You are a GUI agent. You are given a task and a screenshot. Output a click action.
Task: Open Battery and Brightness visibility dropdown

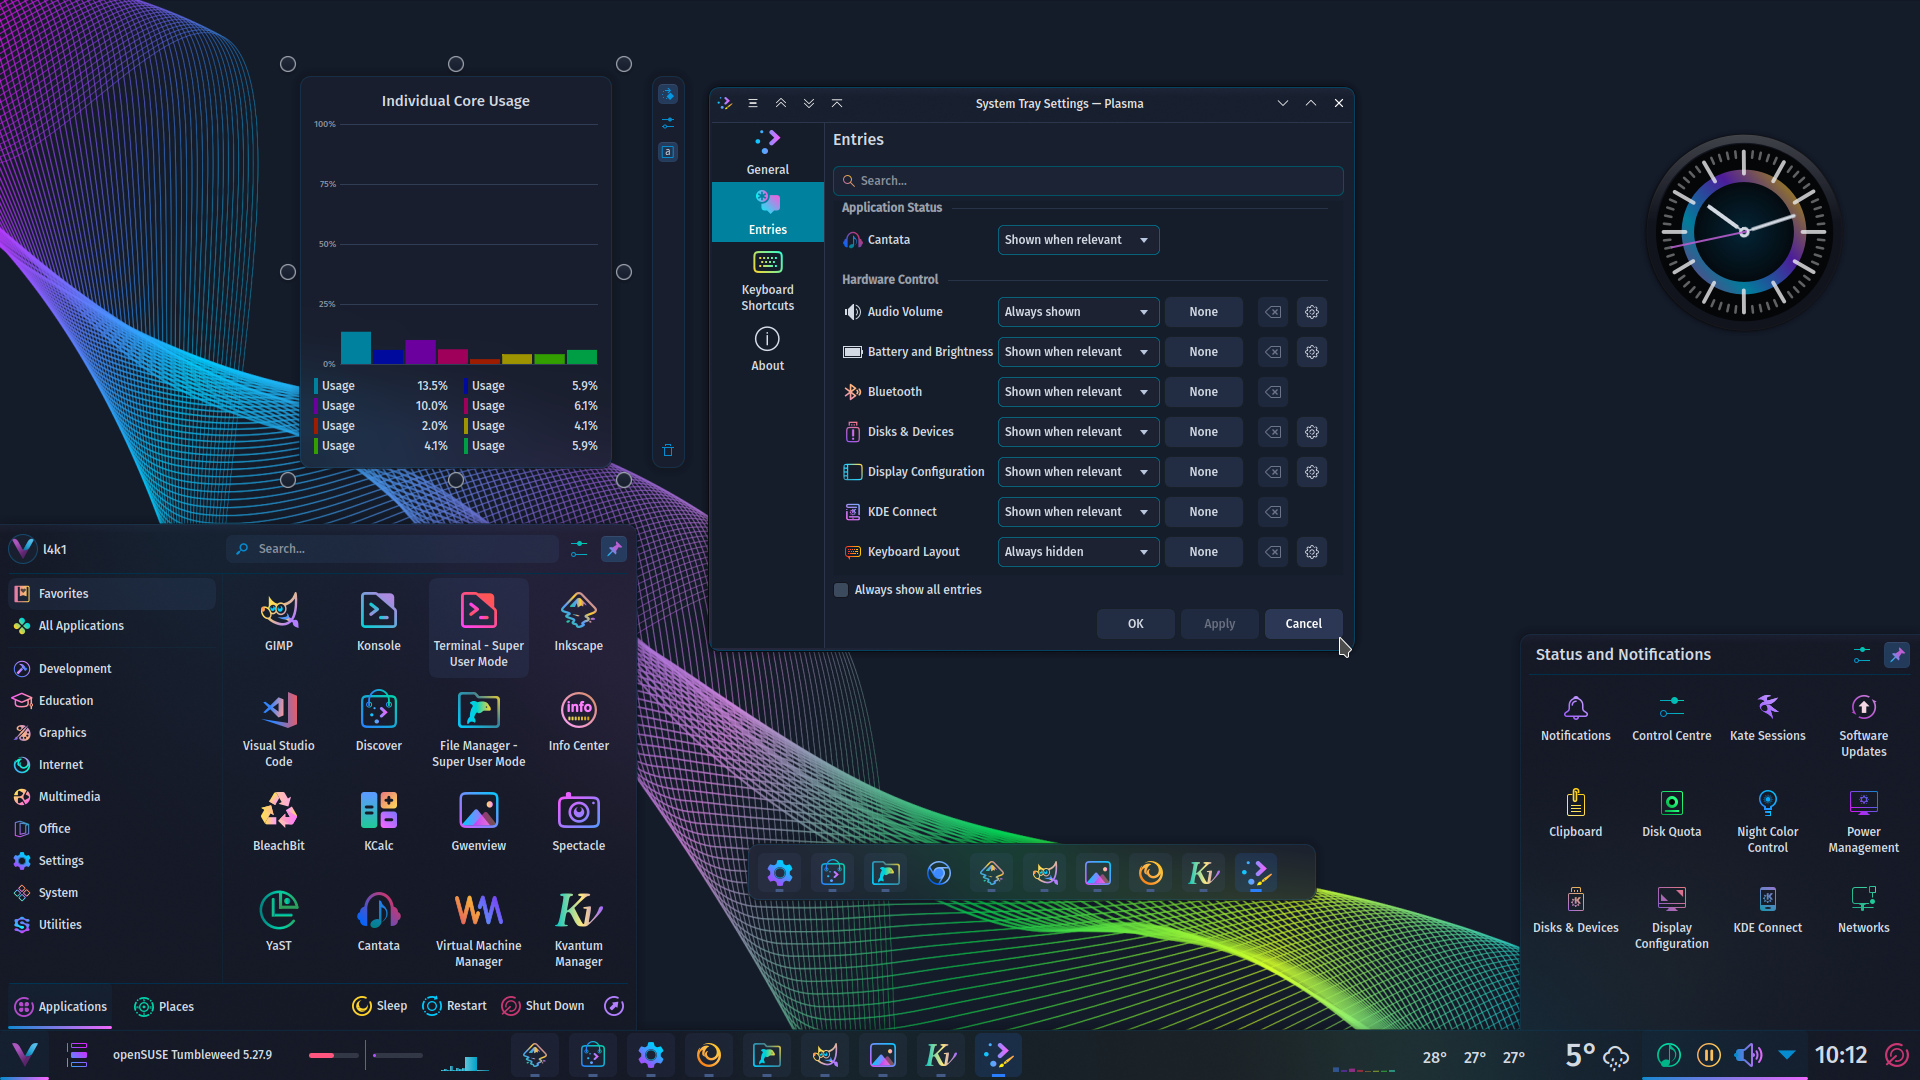[x=1078, y=352]
